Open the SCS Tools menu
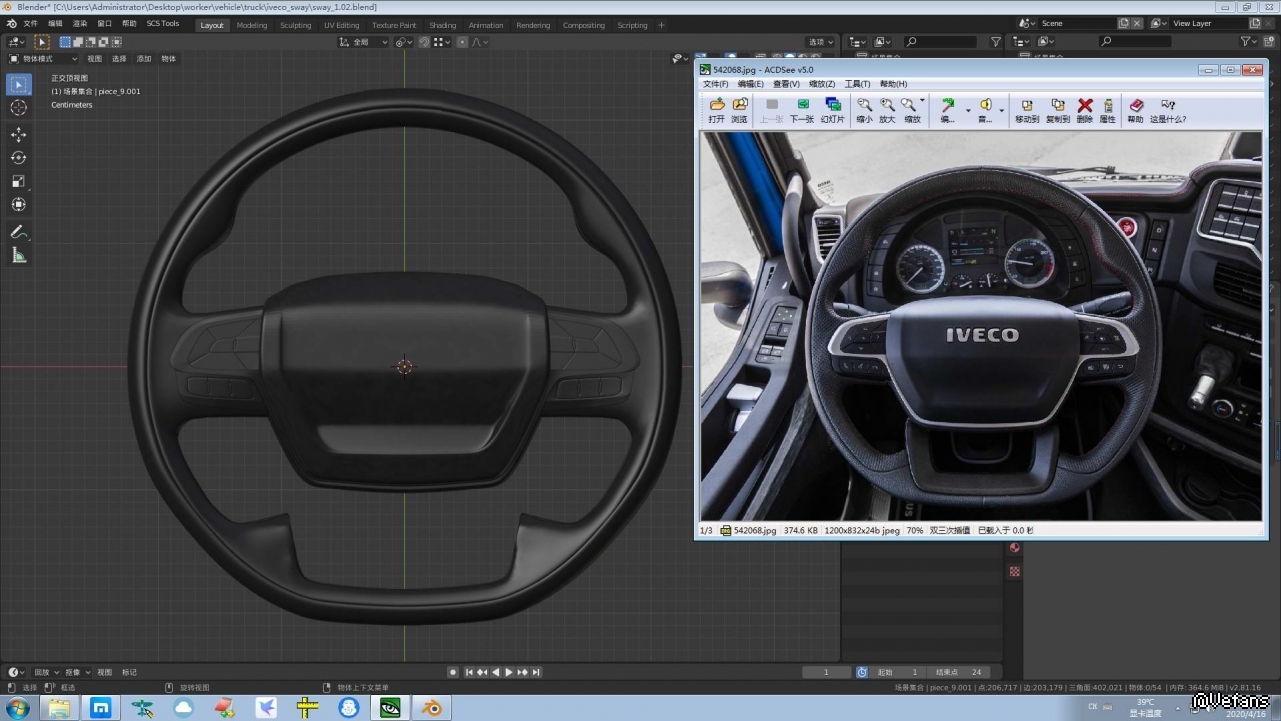Viewport: 1281px width, 721px height. click(x=163, y=23)
